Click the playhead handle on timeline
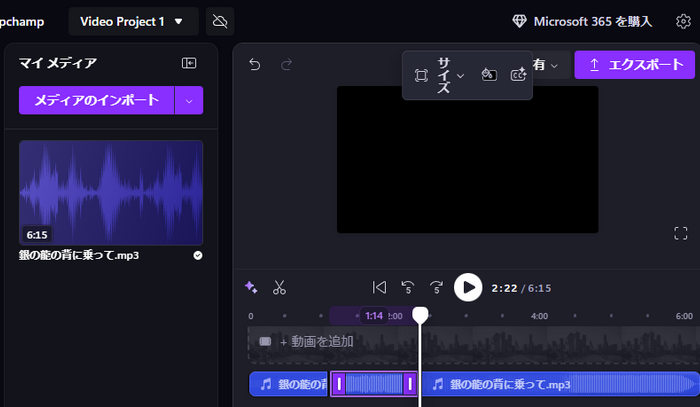This screenshot has height=407, width=700. click(420, 315)
